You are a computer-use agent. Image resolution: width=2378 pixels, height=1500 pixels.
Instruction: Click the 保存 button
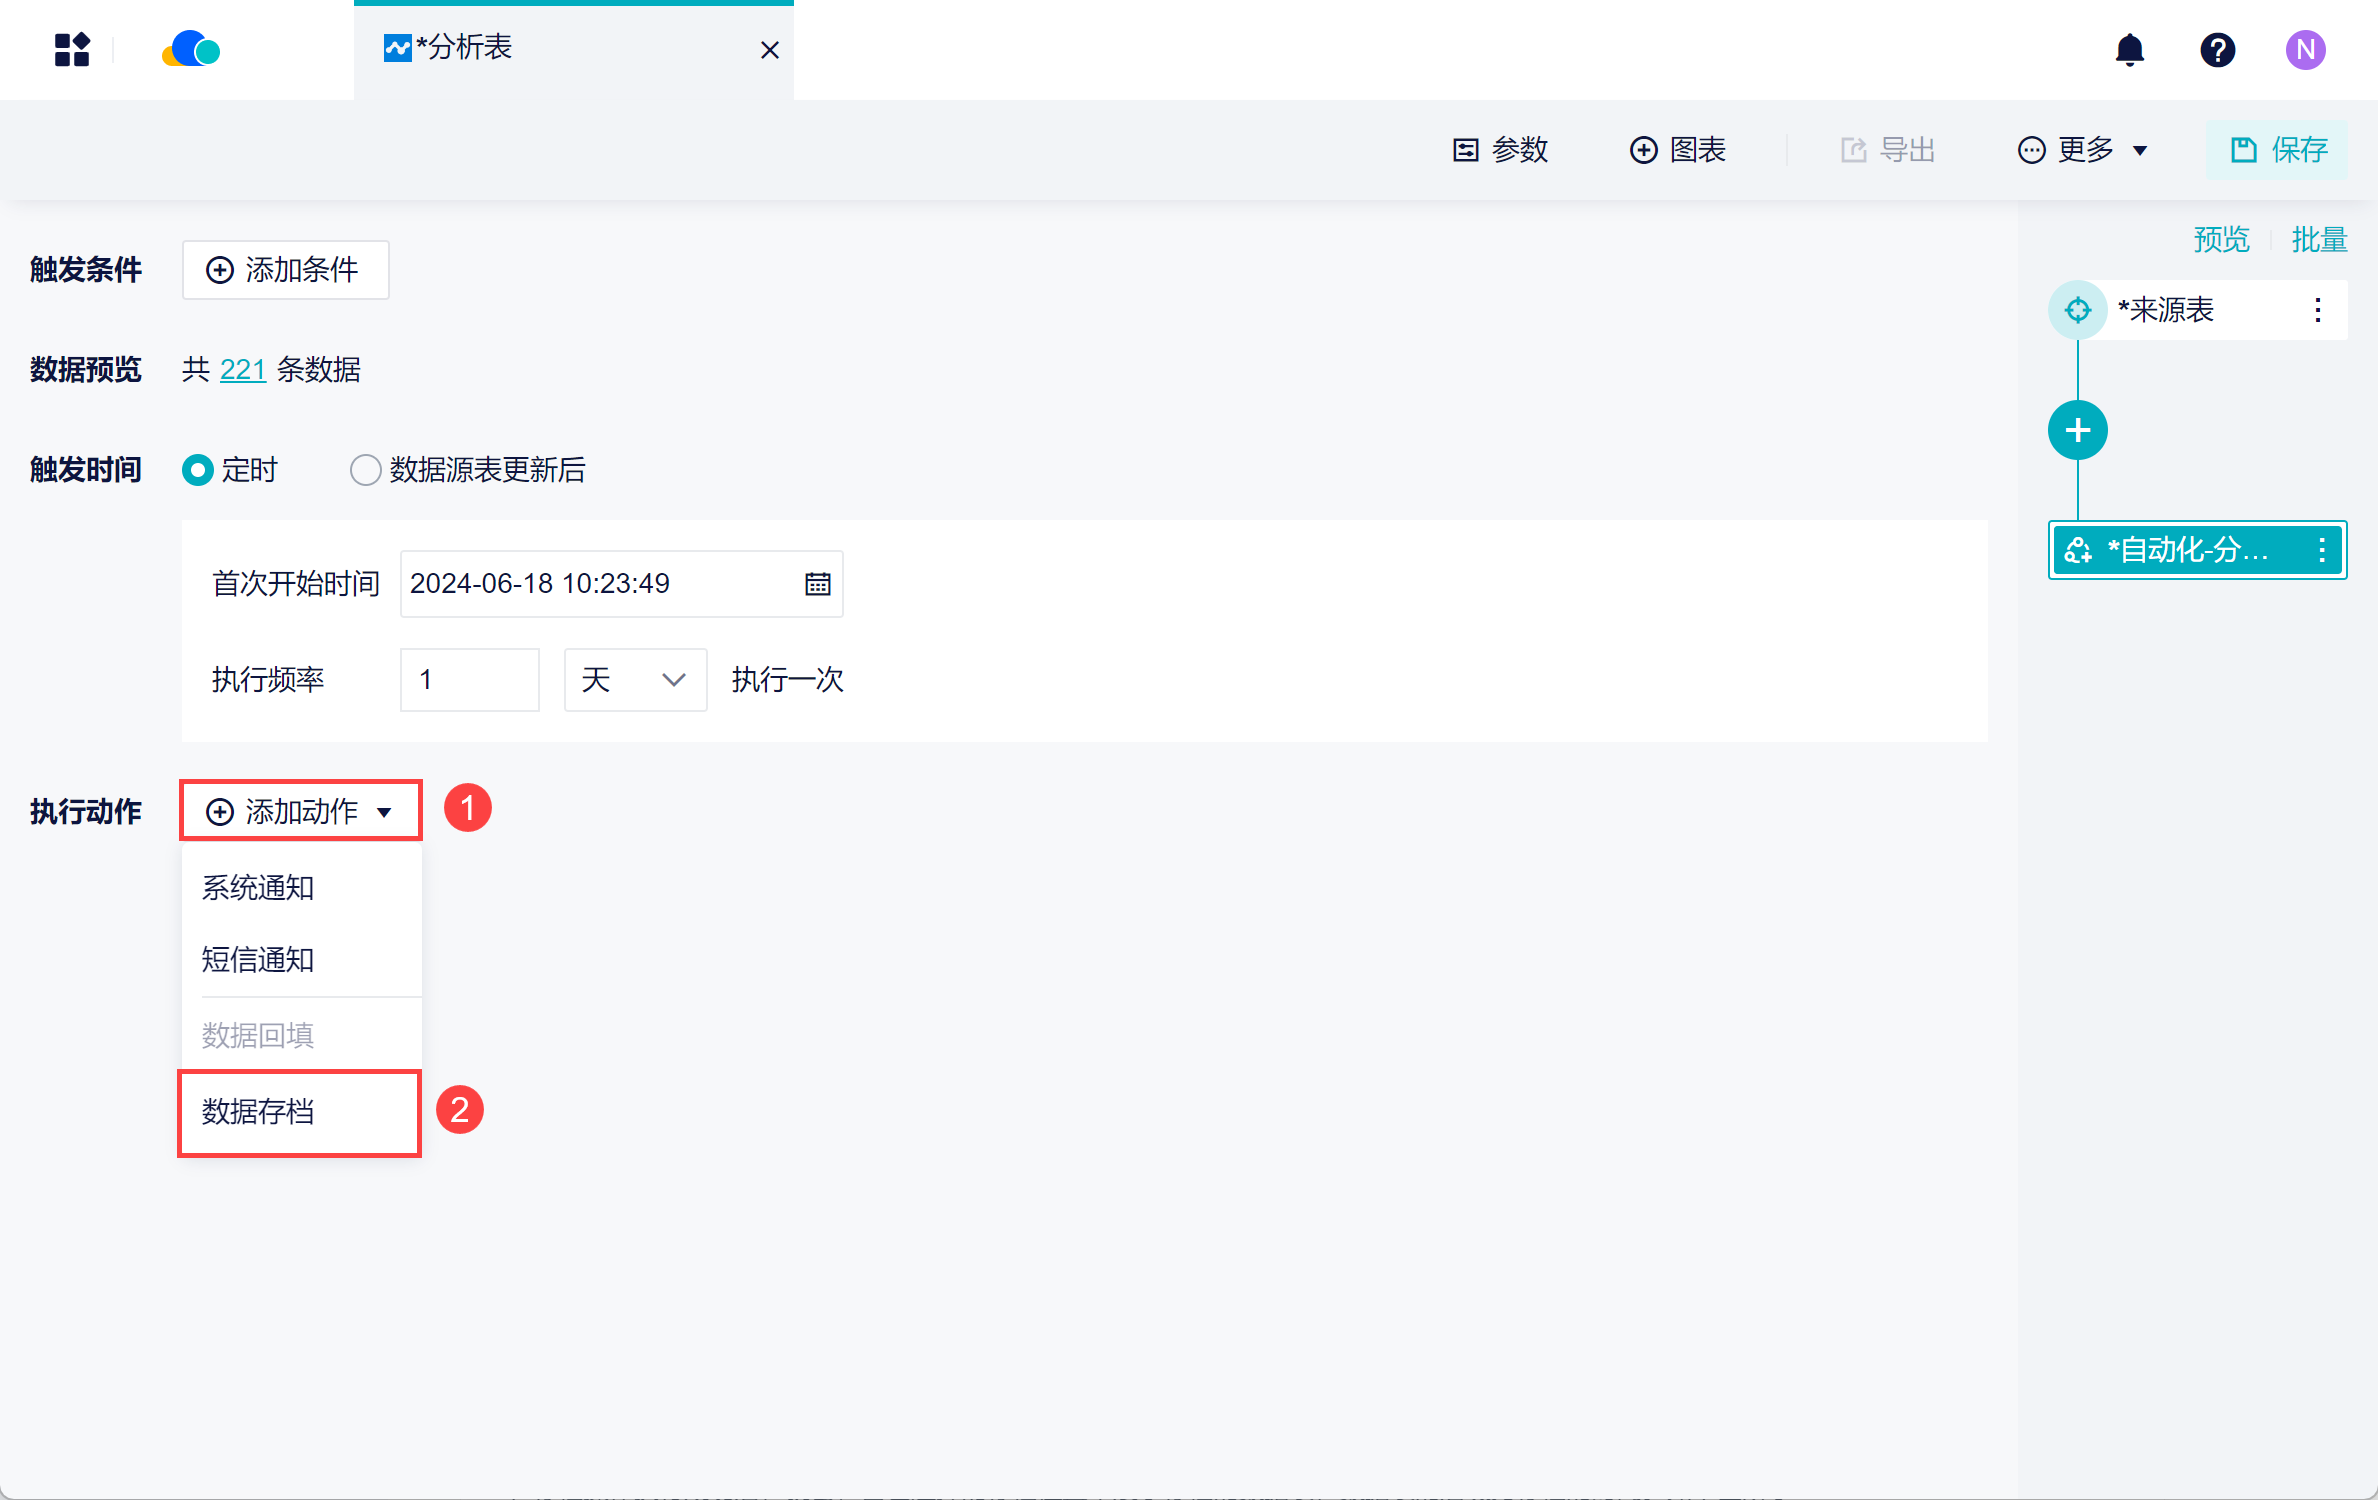(2279, 150)
